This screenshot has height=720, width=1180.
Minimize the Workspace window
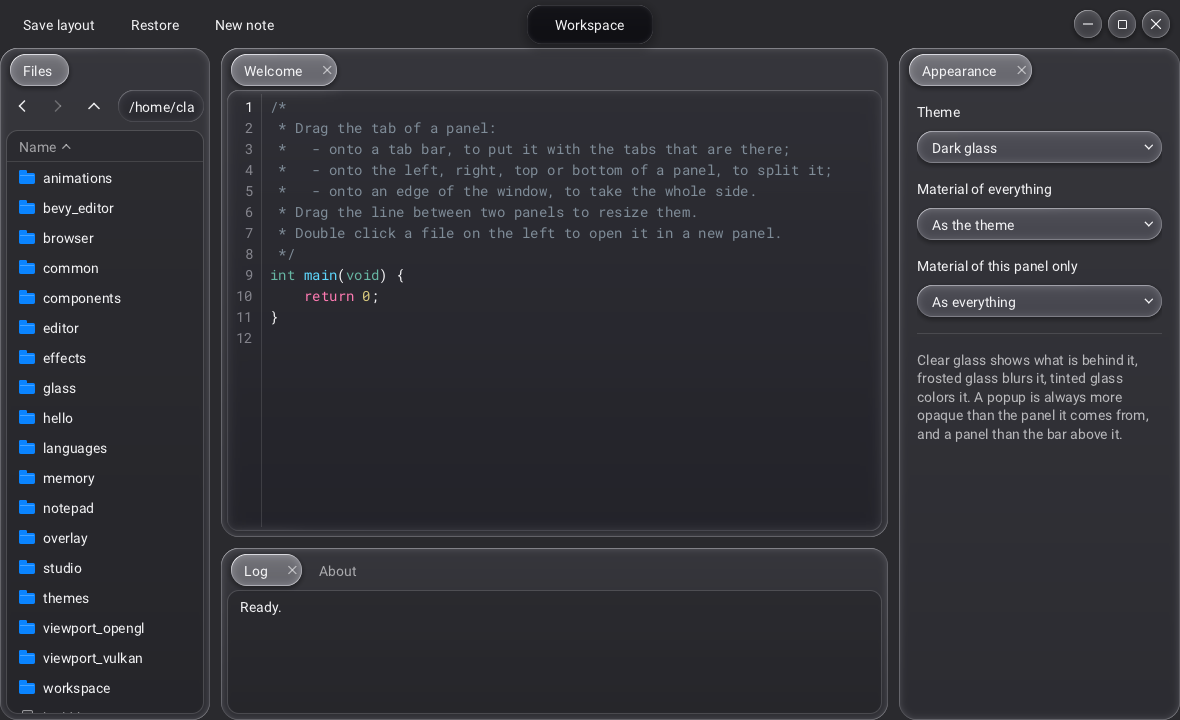point(1087,24)
